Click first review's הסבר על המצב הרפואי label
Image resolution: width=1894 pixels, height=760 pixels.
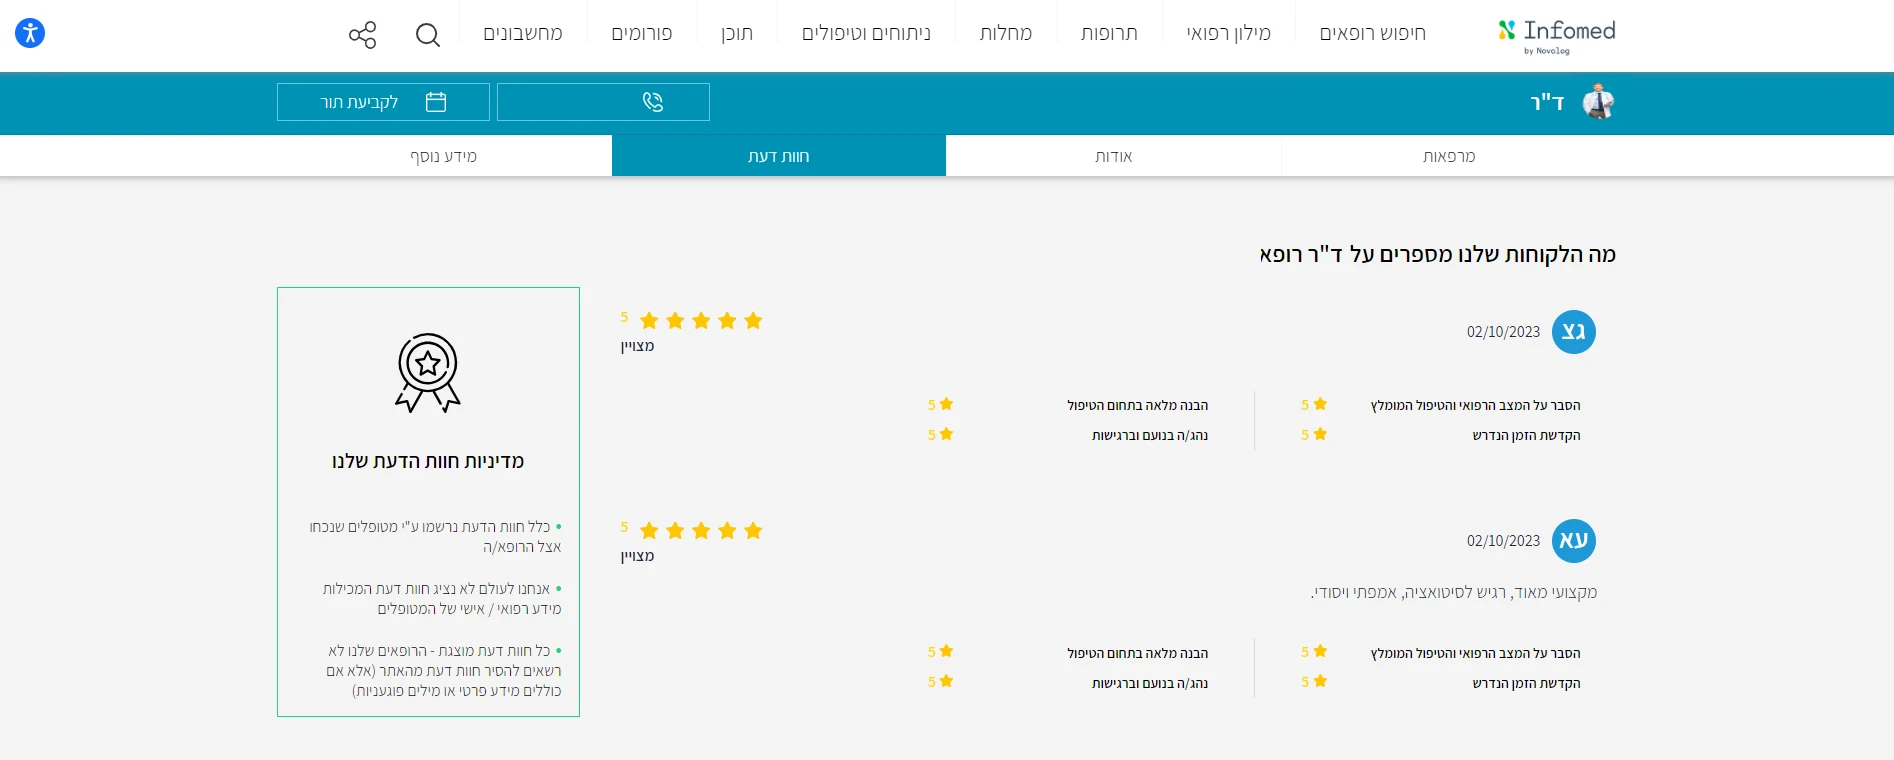tap(1476, 405)
